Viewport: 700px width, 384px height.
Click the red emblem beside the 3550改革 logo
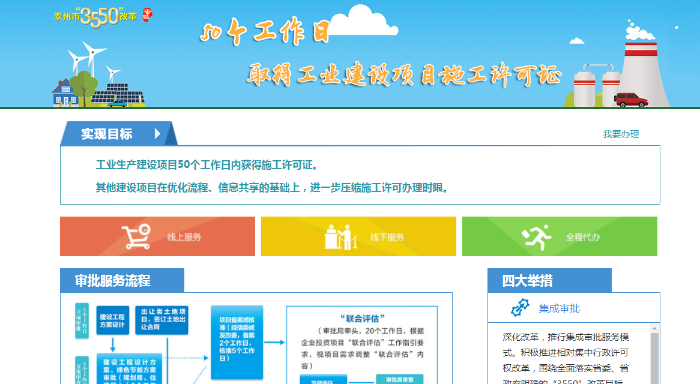pyautogui.click(x=147, y=15)
